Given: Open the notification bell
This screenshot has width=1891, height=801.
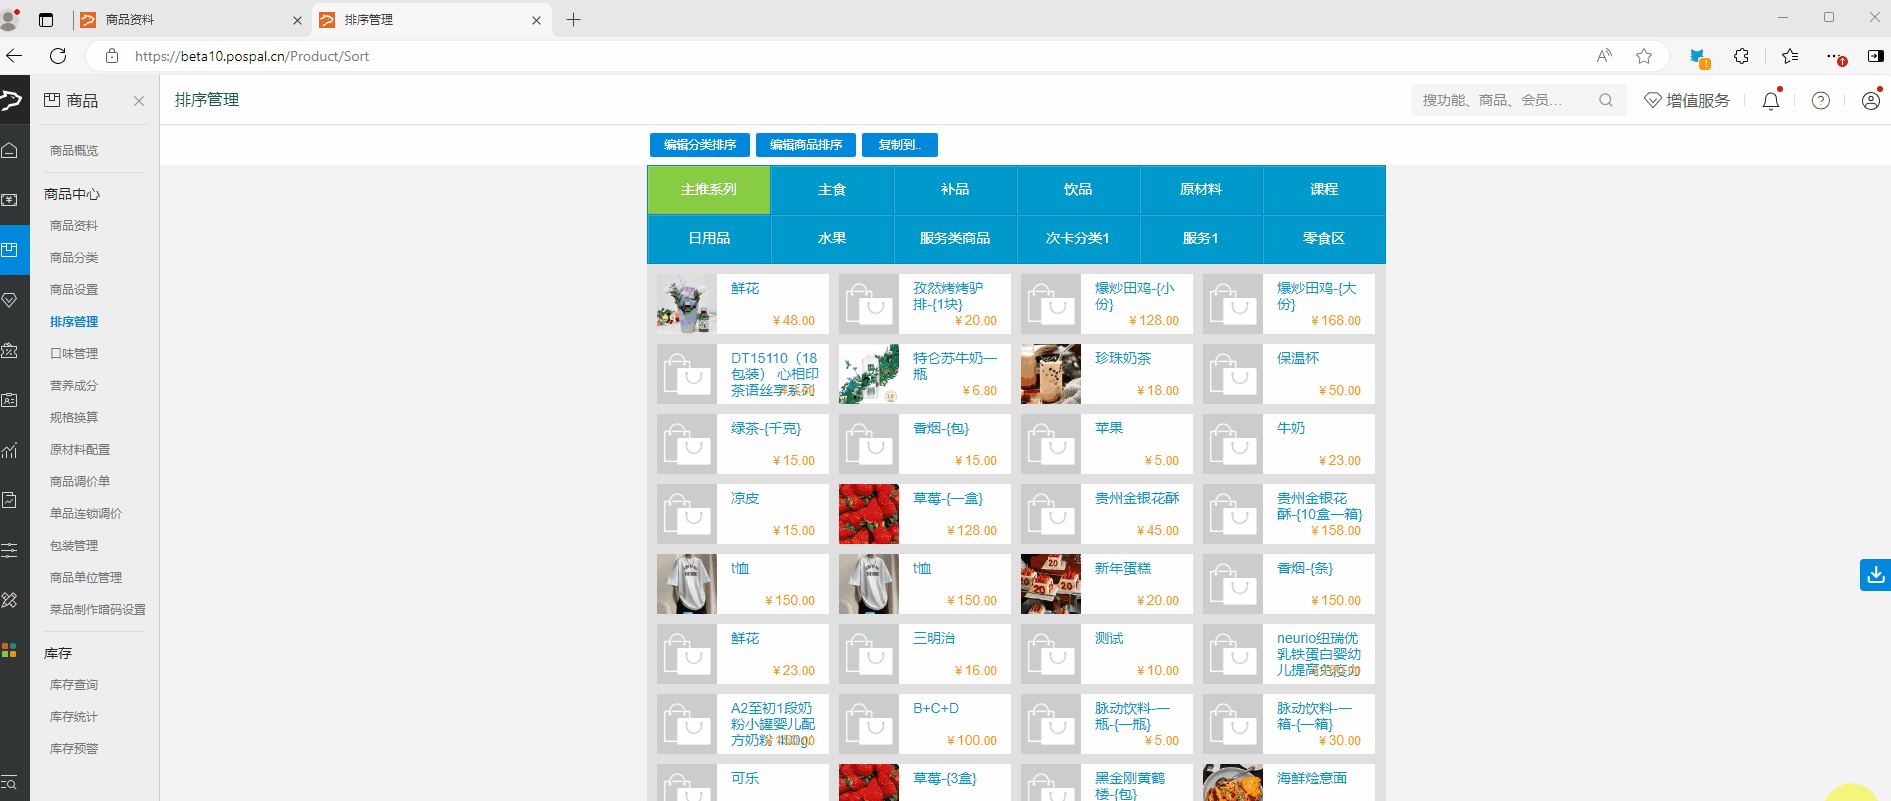Looking at the screenshot, I should [1771, 100].
